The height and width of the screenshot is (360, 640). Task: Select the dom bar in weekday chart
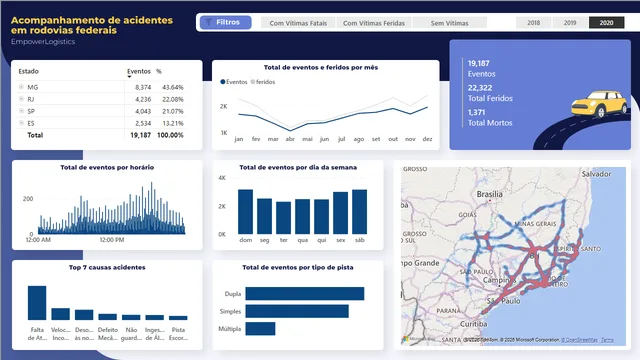point(245,211)
